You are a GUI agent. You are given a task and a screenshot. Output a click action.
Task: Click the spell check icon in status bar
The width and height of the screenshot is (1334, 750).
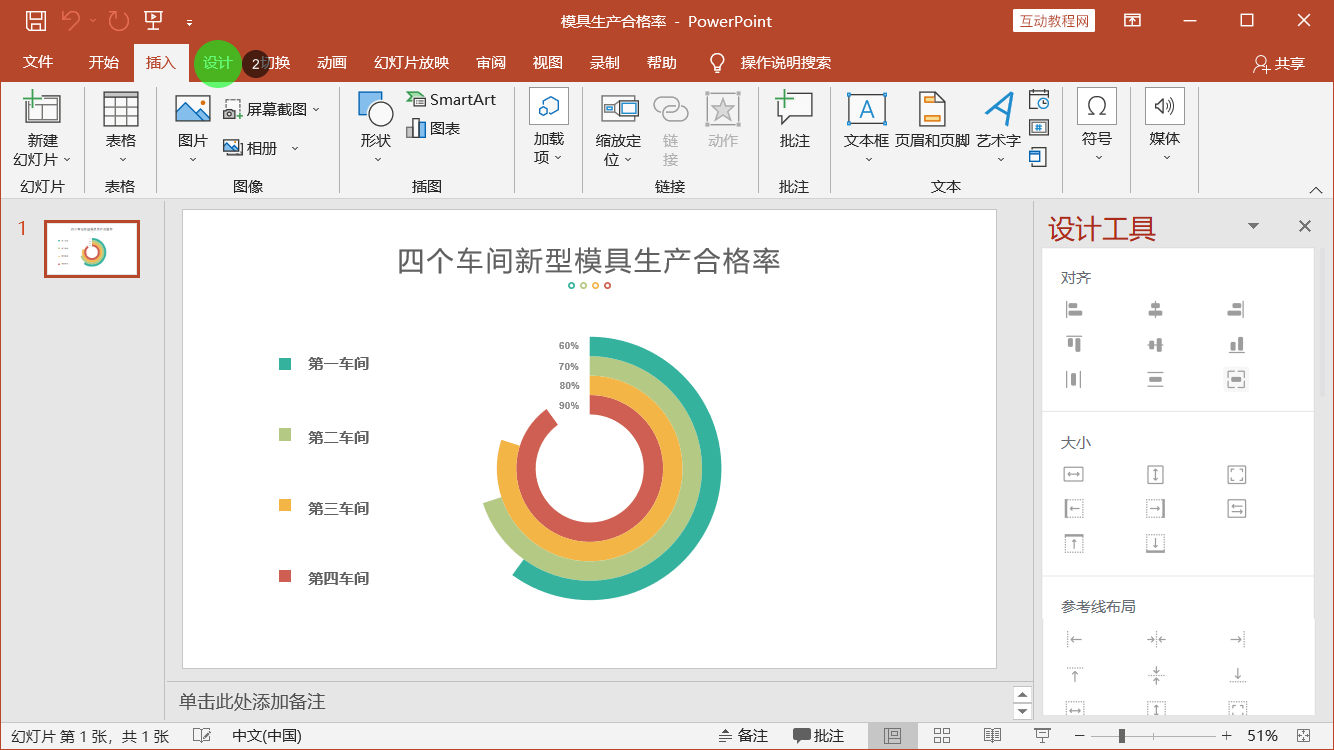[x=202, y=736]
